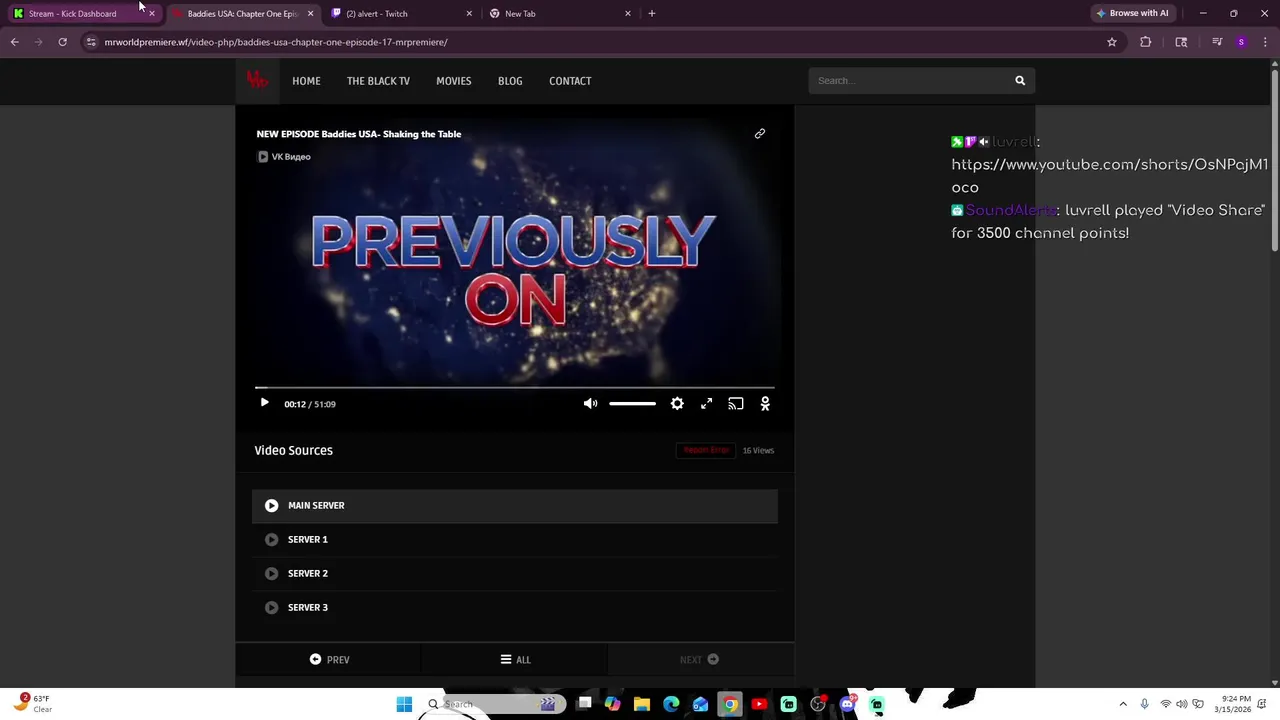Open the site logo home link

click(258, 80)
